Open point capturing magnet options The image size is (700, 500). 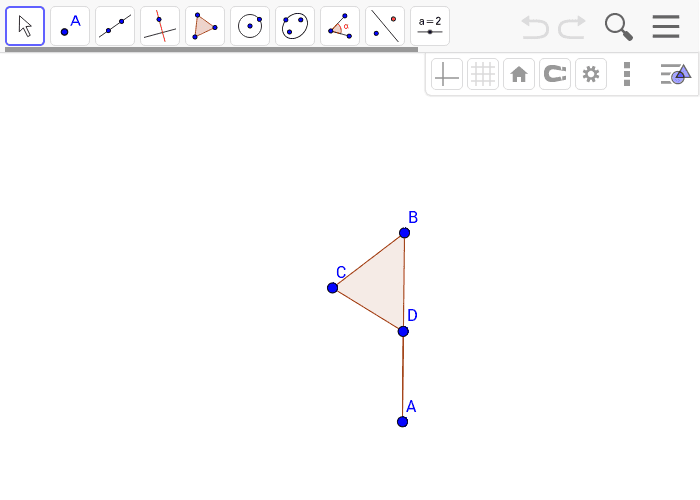click(555, 74)
